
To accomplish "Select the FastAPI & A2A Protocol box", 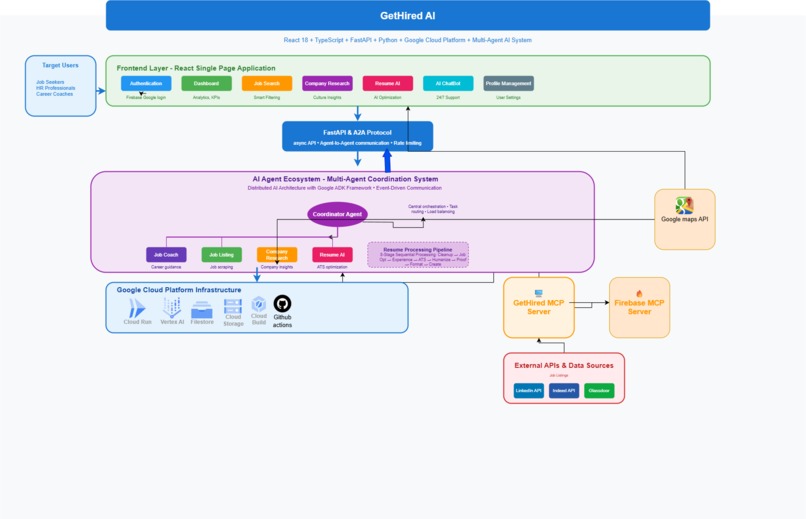I will (357, 136).
